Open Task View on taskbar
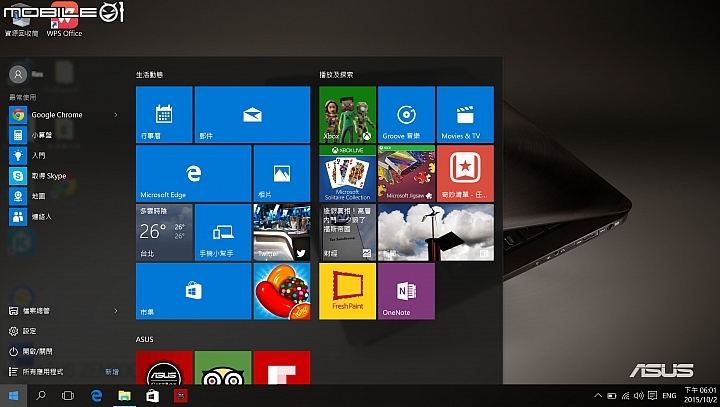 [x=68, y=396]
